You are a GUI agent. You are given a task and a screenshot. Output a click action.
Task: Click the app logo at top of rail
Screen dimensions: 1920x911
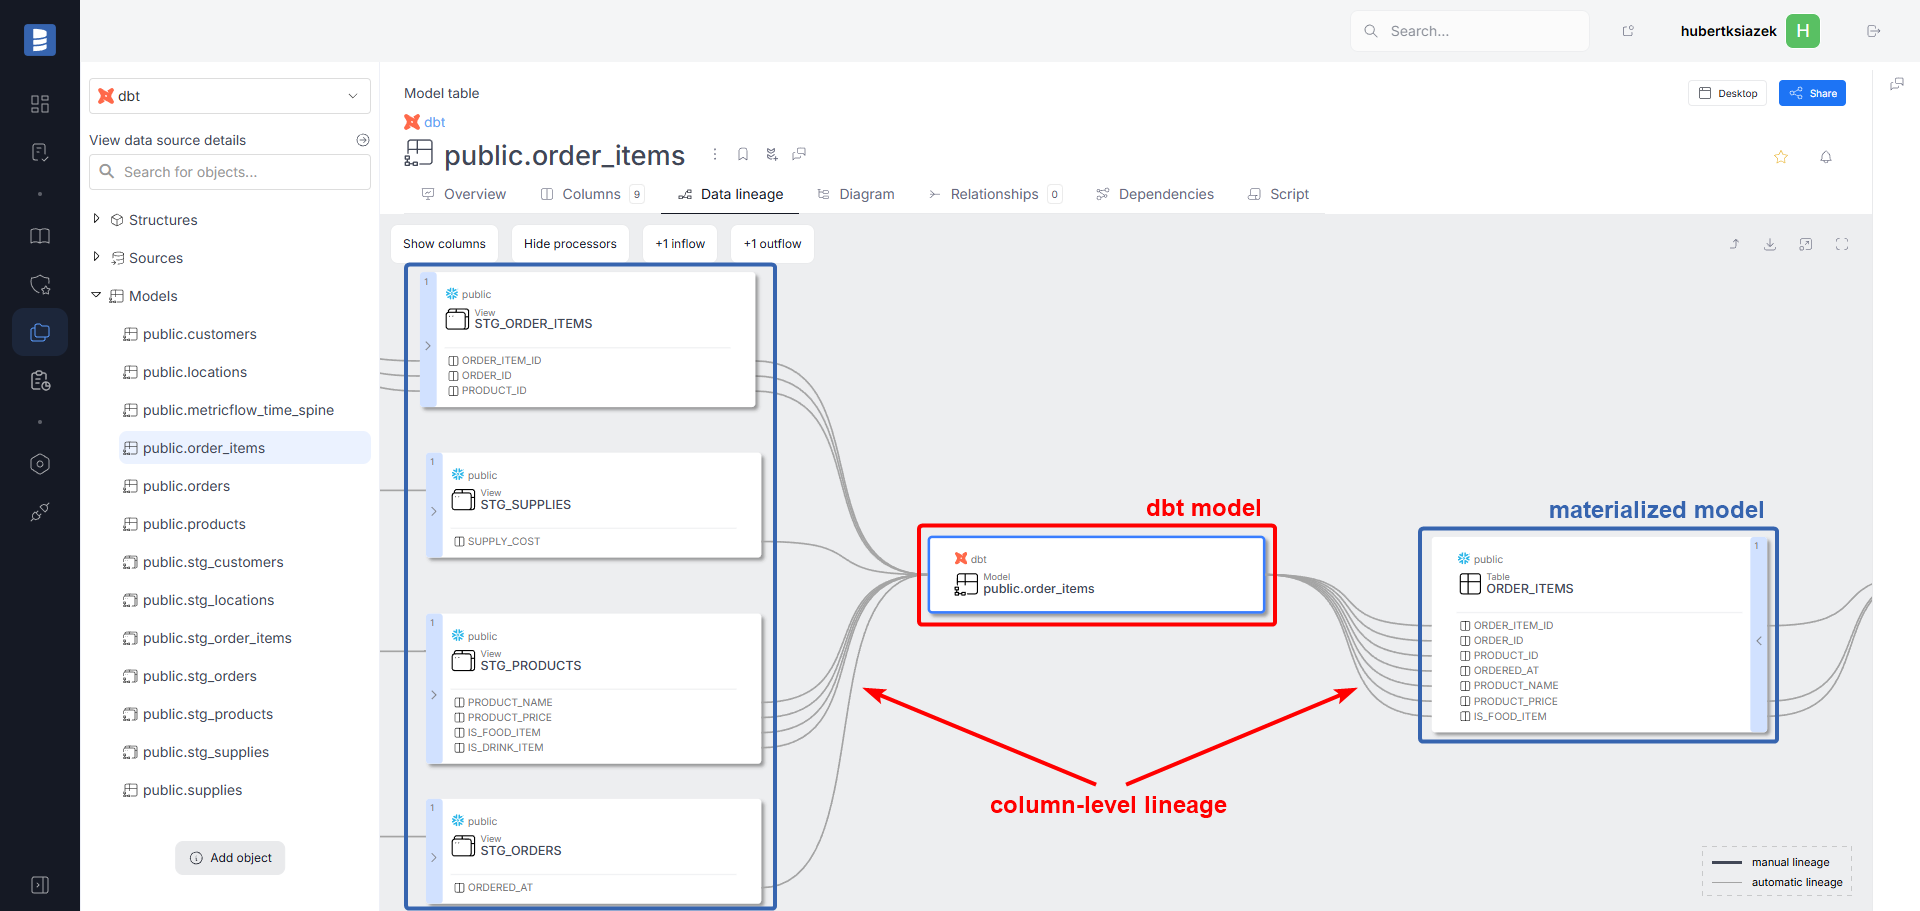coord(40,40)
